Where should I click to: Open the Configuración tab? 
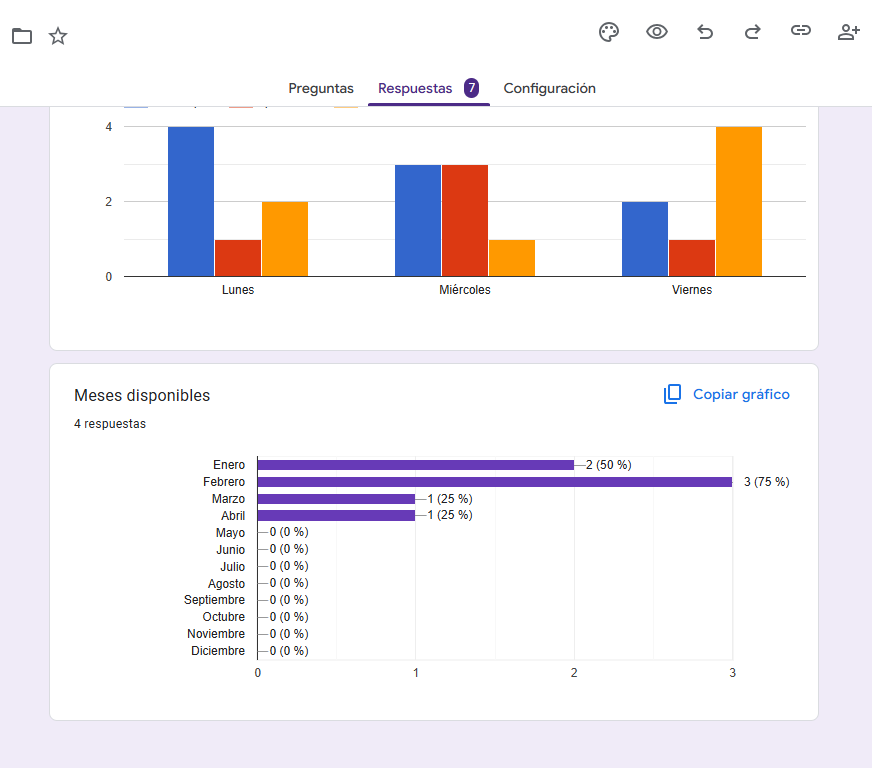pos(549,88)
